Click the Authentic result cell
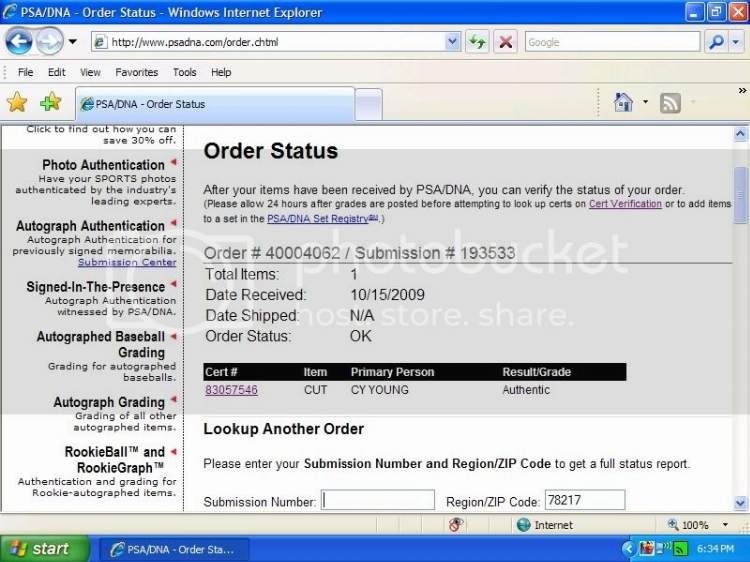 [526, 390]
